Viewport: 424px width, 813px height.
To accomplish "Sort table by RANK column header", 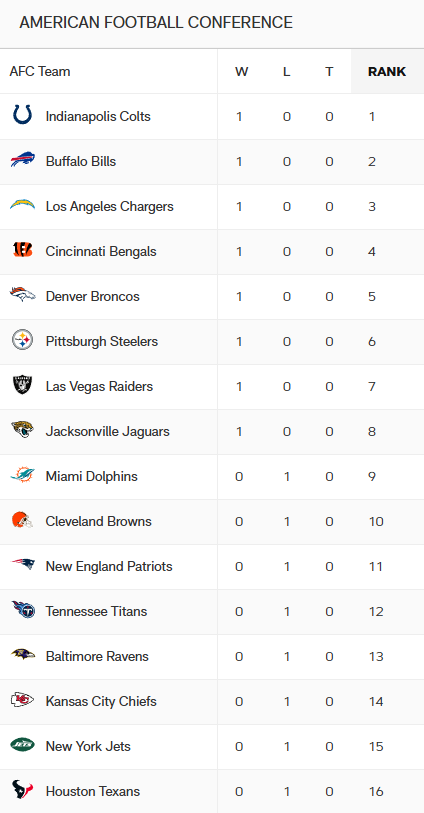I will coord(387,72).
